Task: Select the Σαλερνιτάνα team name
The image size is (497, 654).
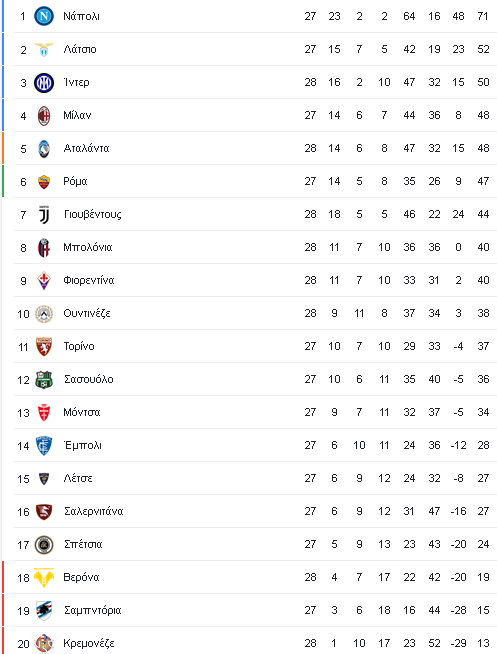Action: [x=93, y=511]
